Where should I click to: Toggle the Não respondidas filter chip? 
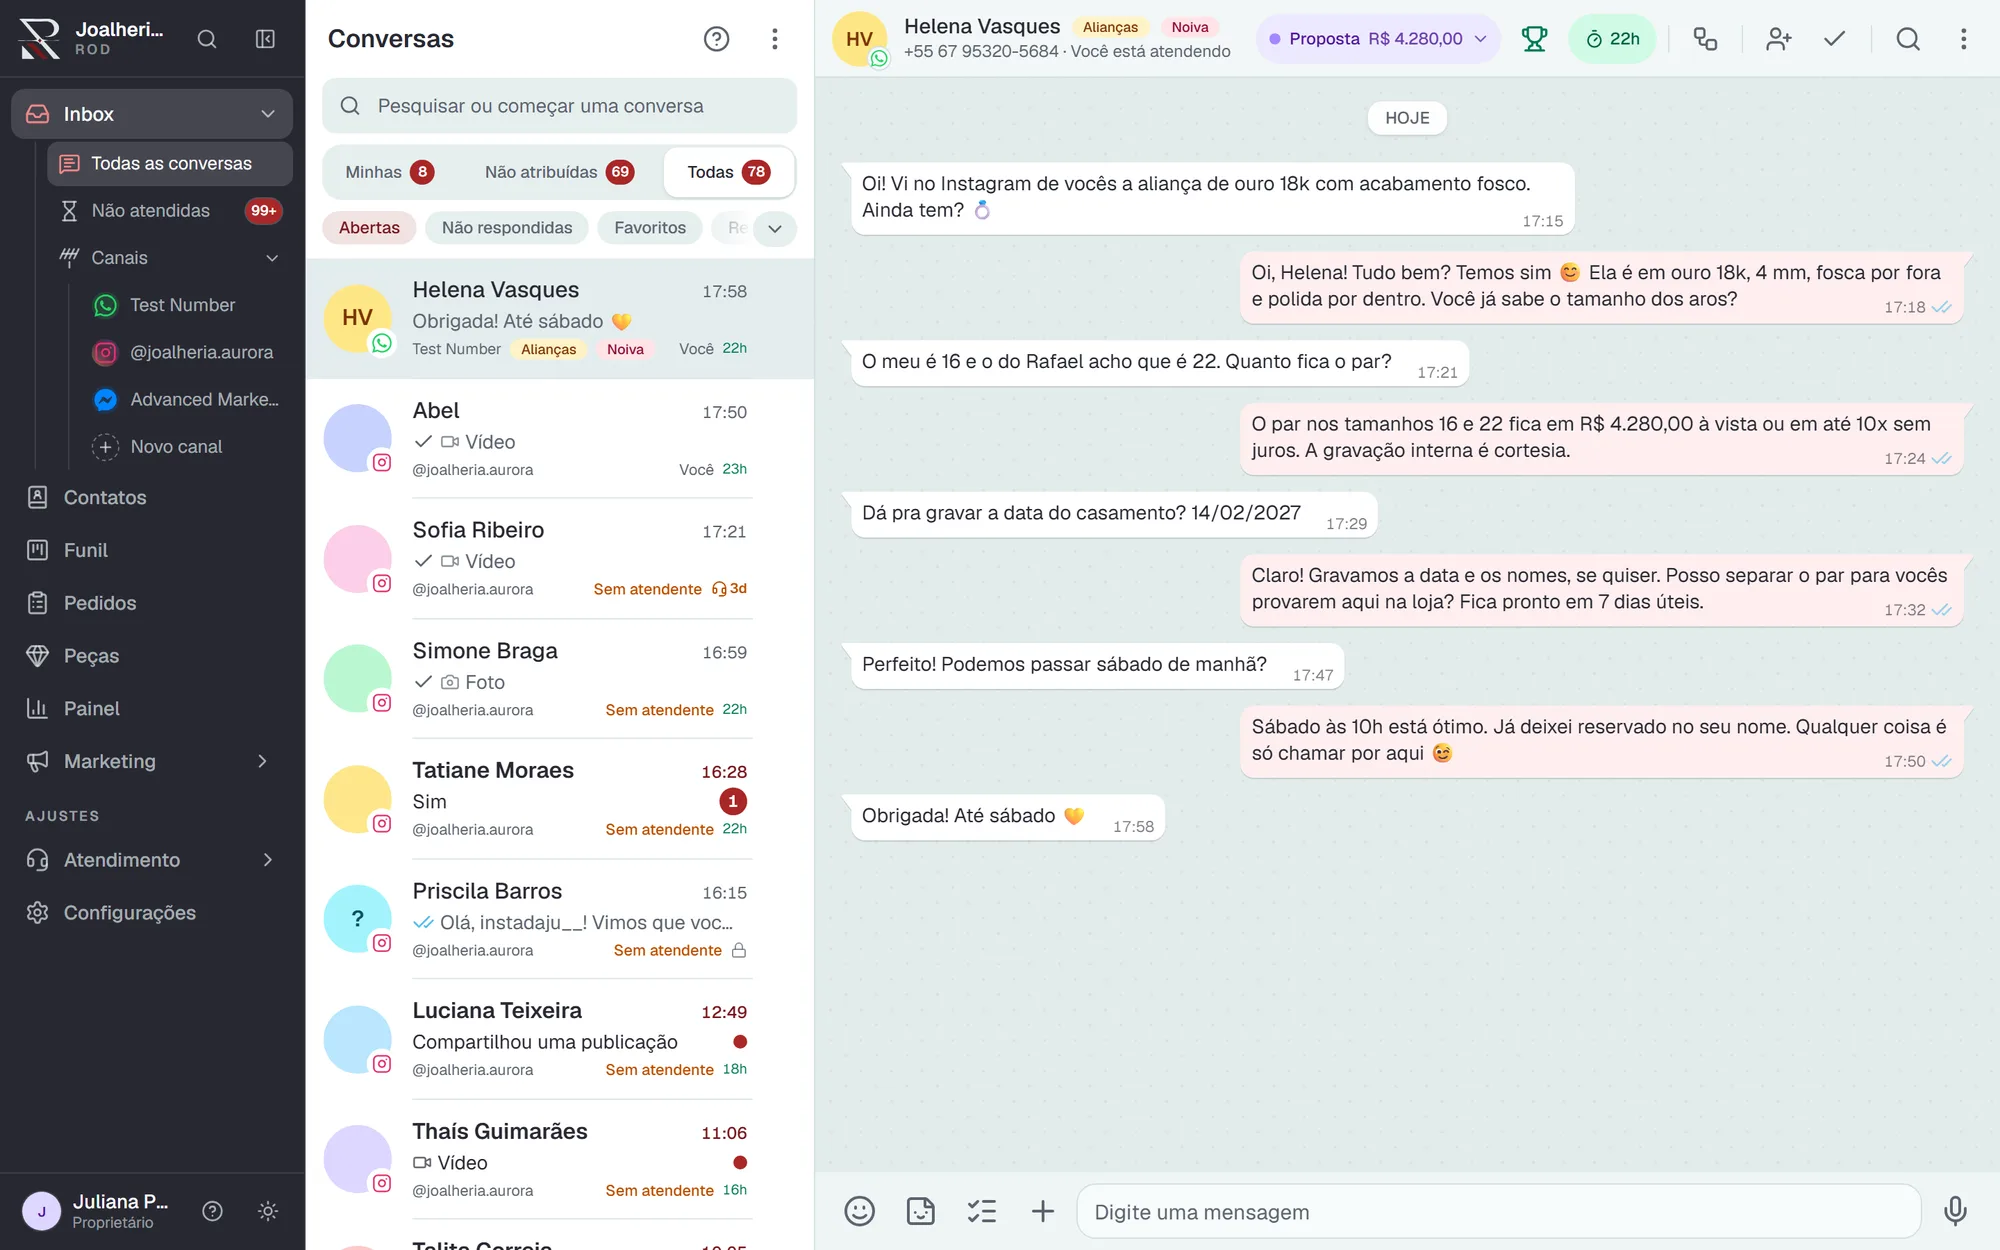(x=507, y=228)
